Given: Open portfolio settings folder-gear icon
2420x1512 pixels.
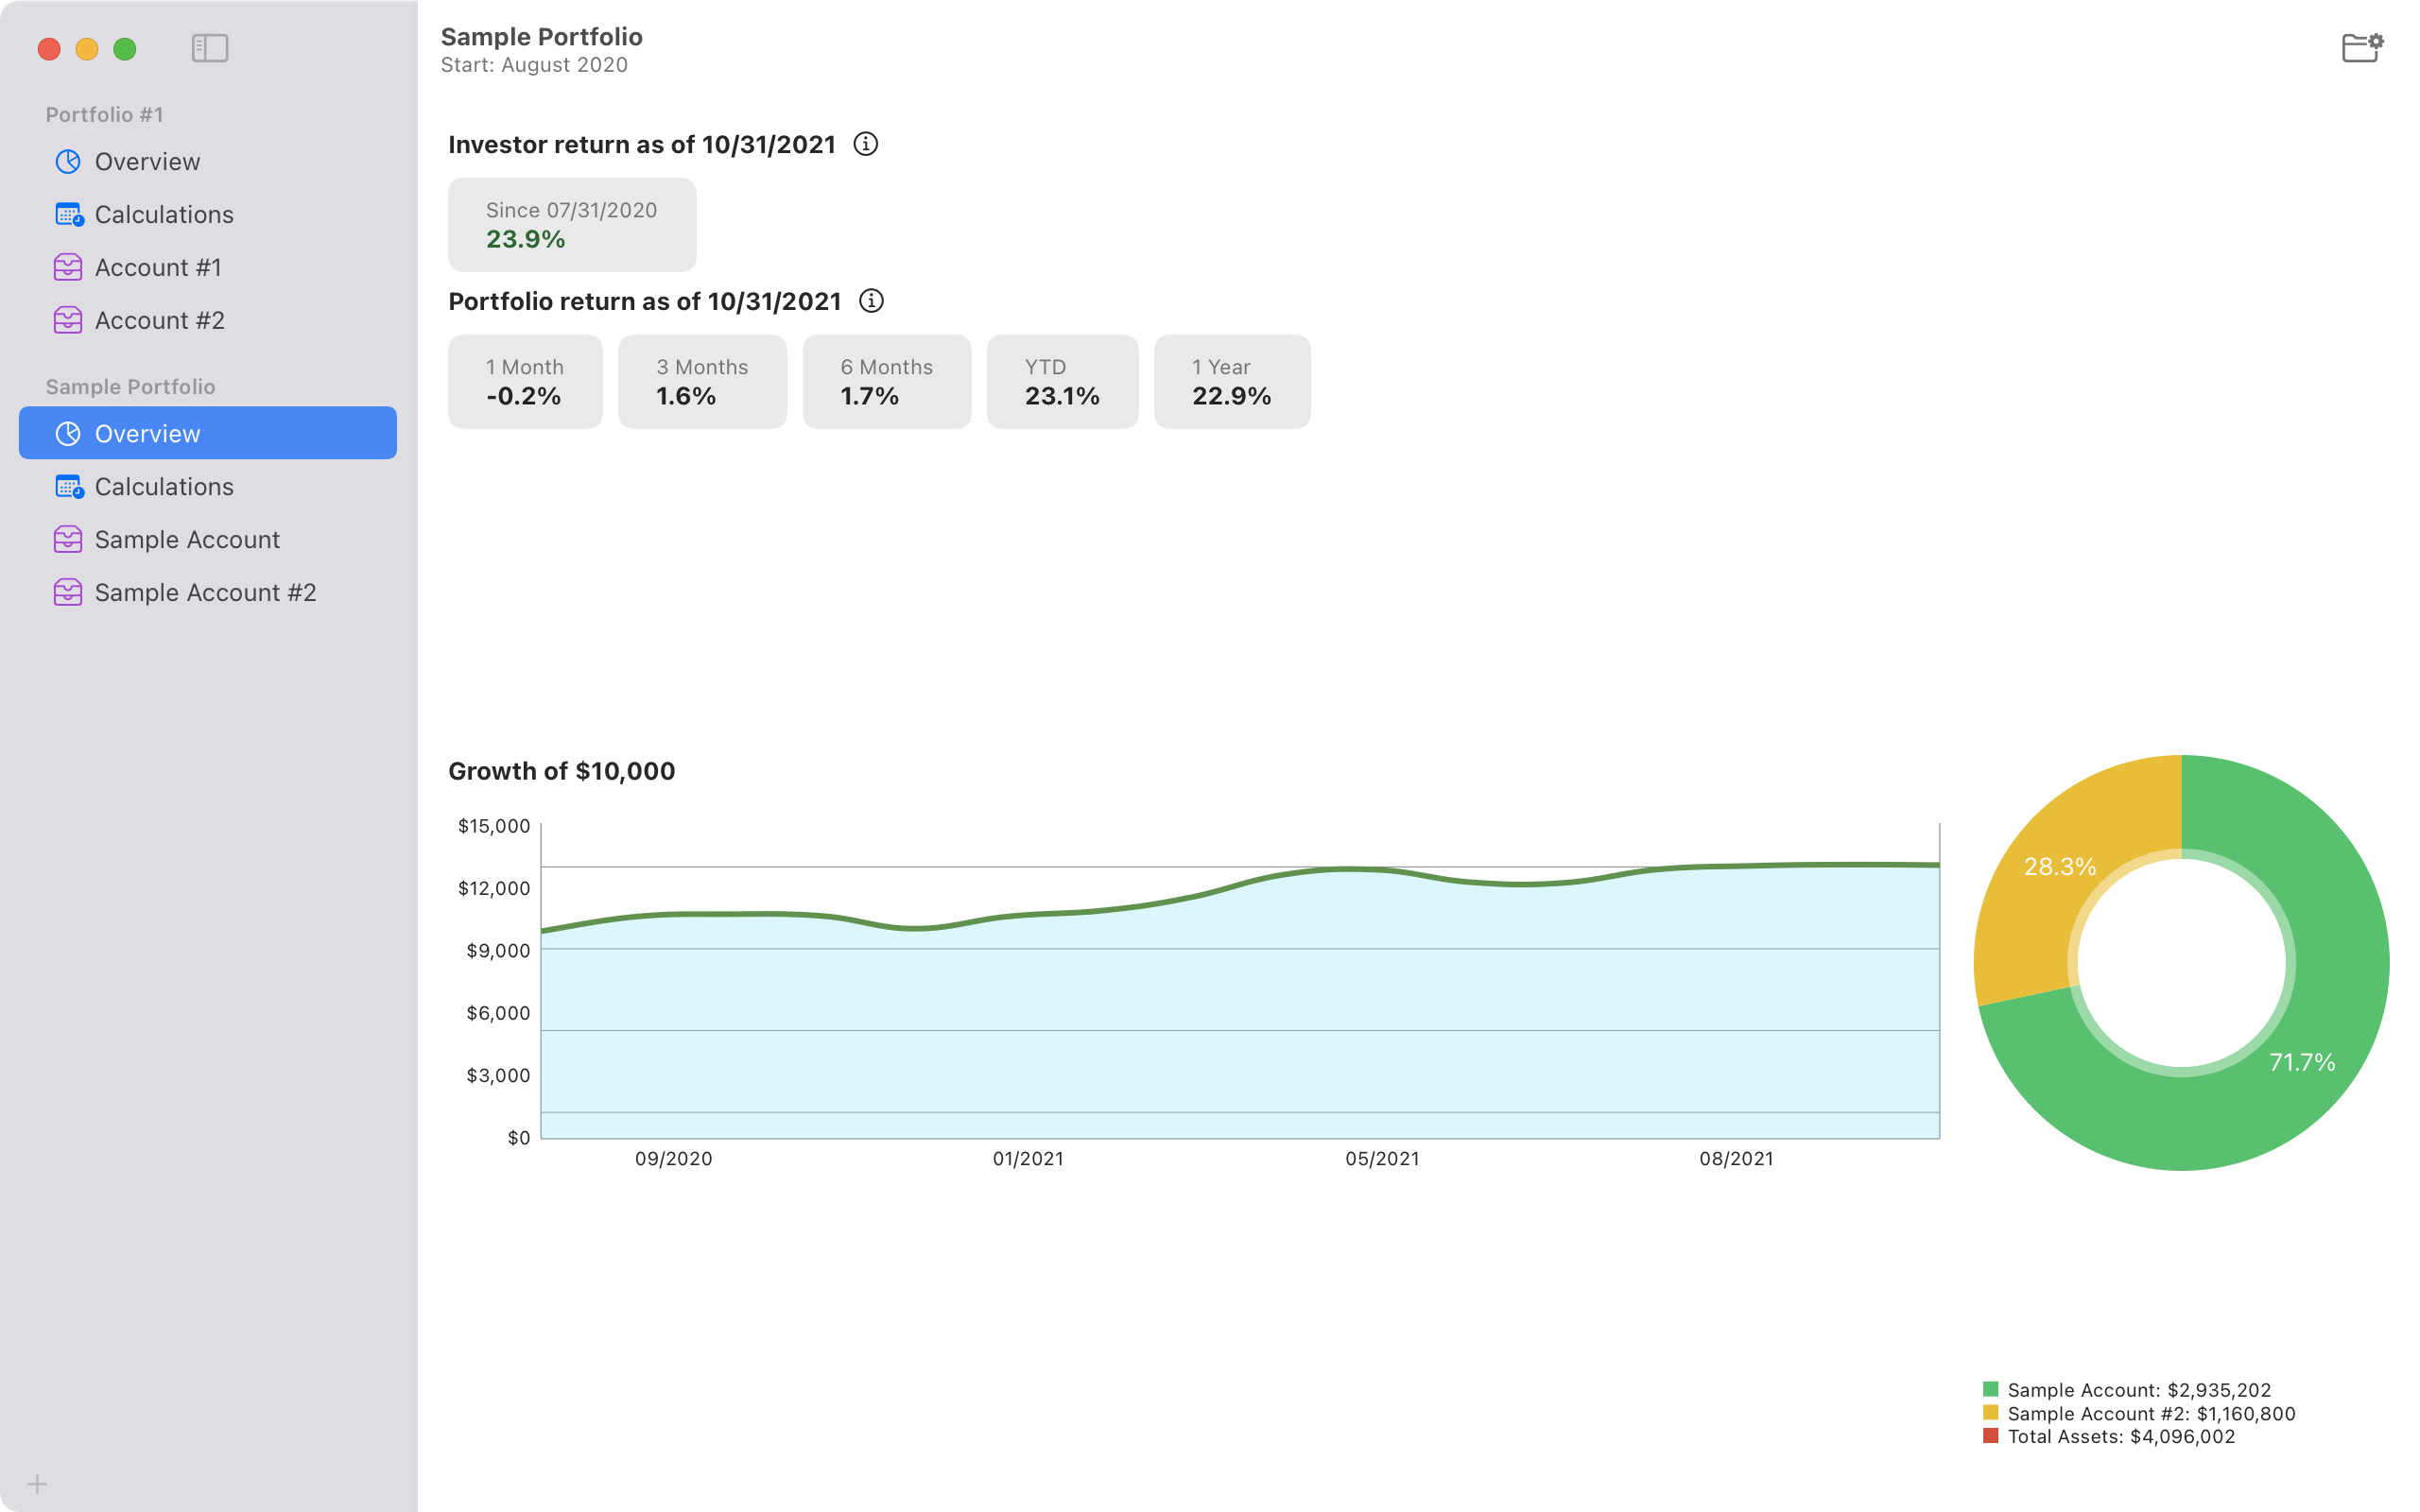Looking at the screenshot, I should point(2362,48).
